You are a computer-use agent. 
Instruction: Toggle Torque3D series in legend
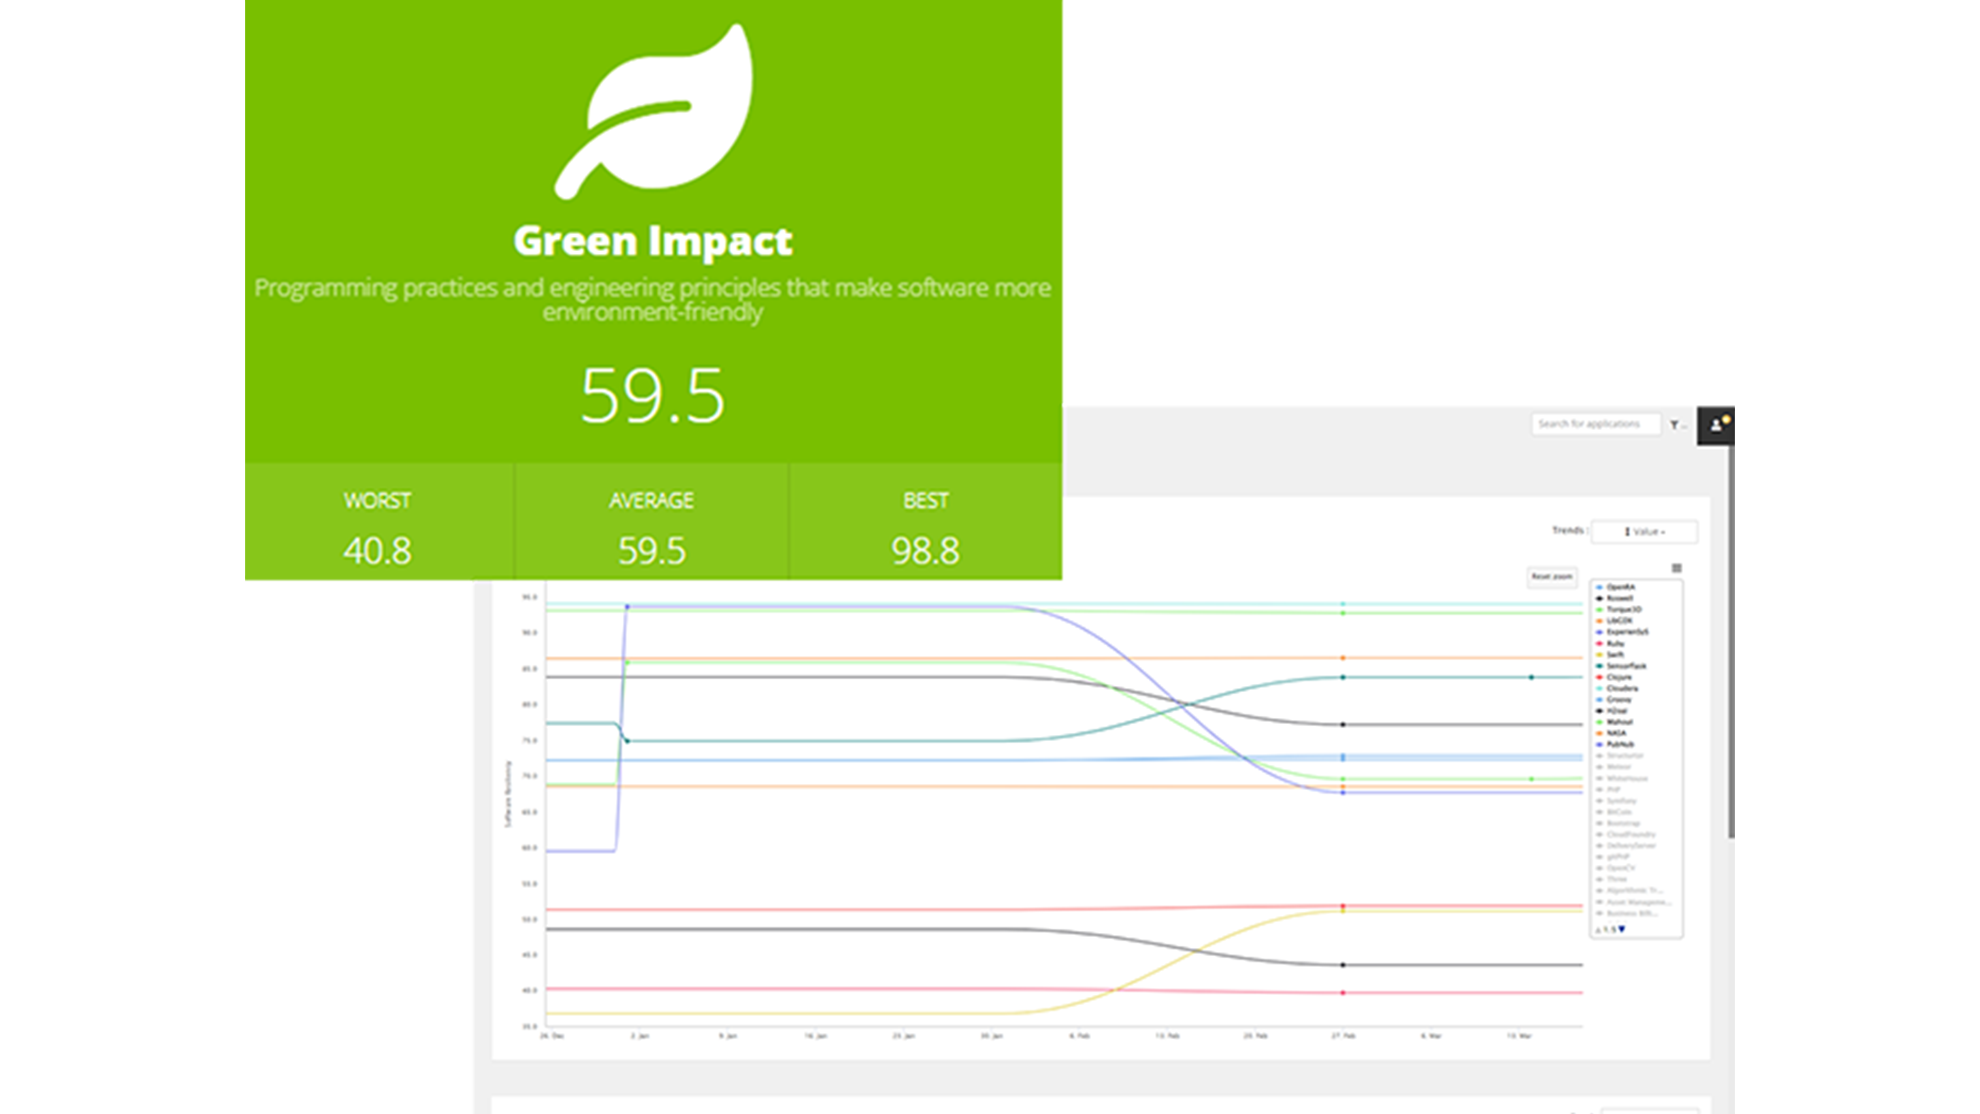[1618, 609]
